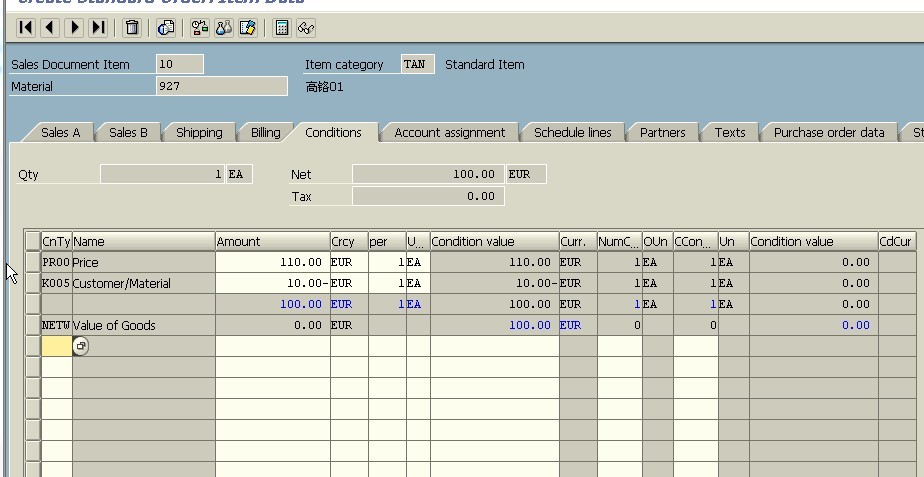
Task: Click the Standard Item description text
Action: click(x=484, y=64)
